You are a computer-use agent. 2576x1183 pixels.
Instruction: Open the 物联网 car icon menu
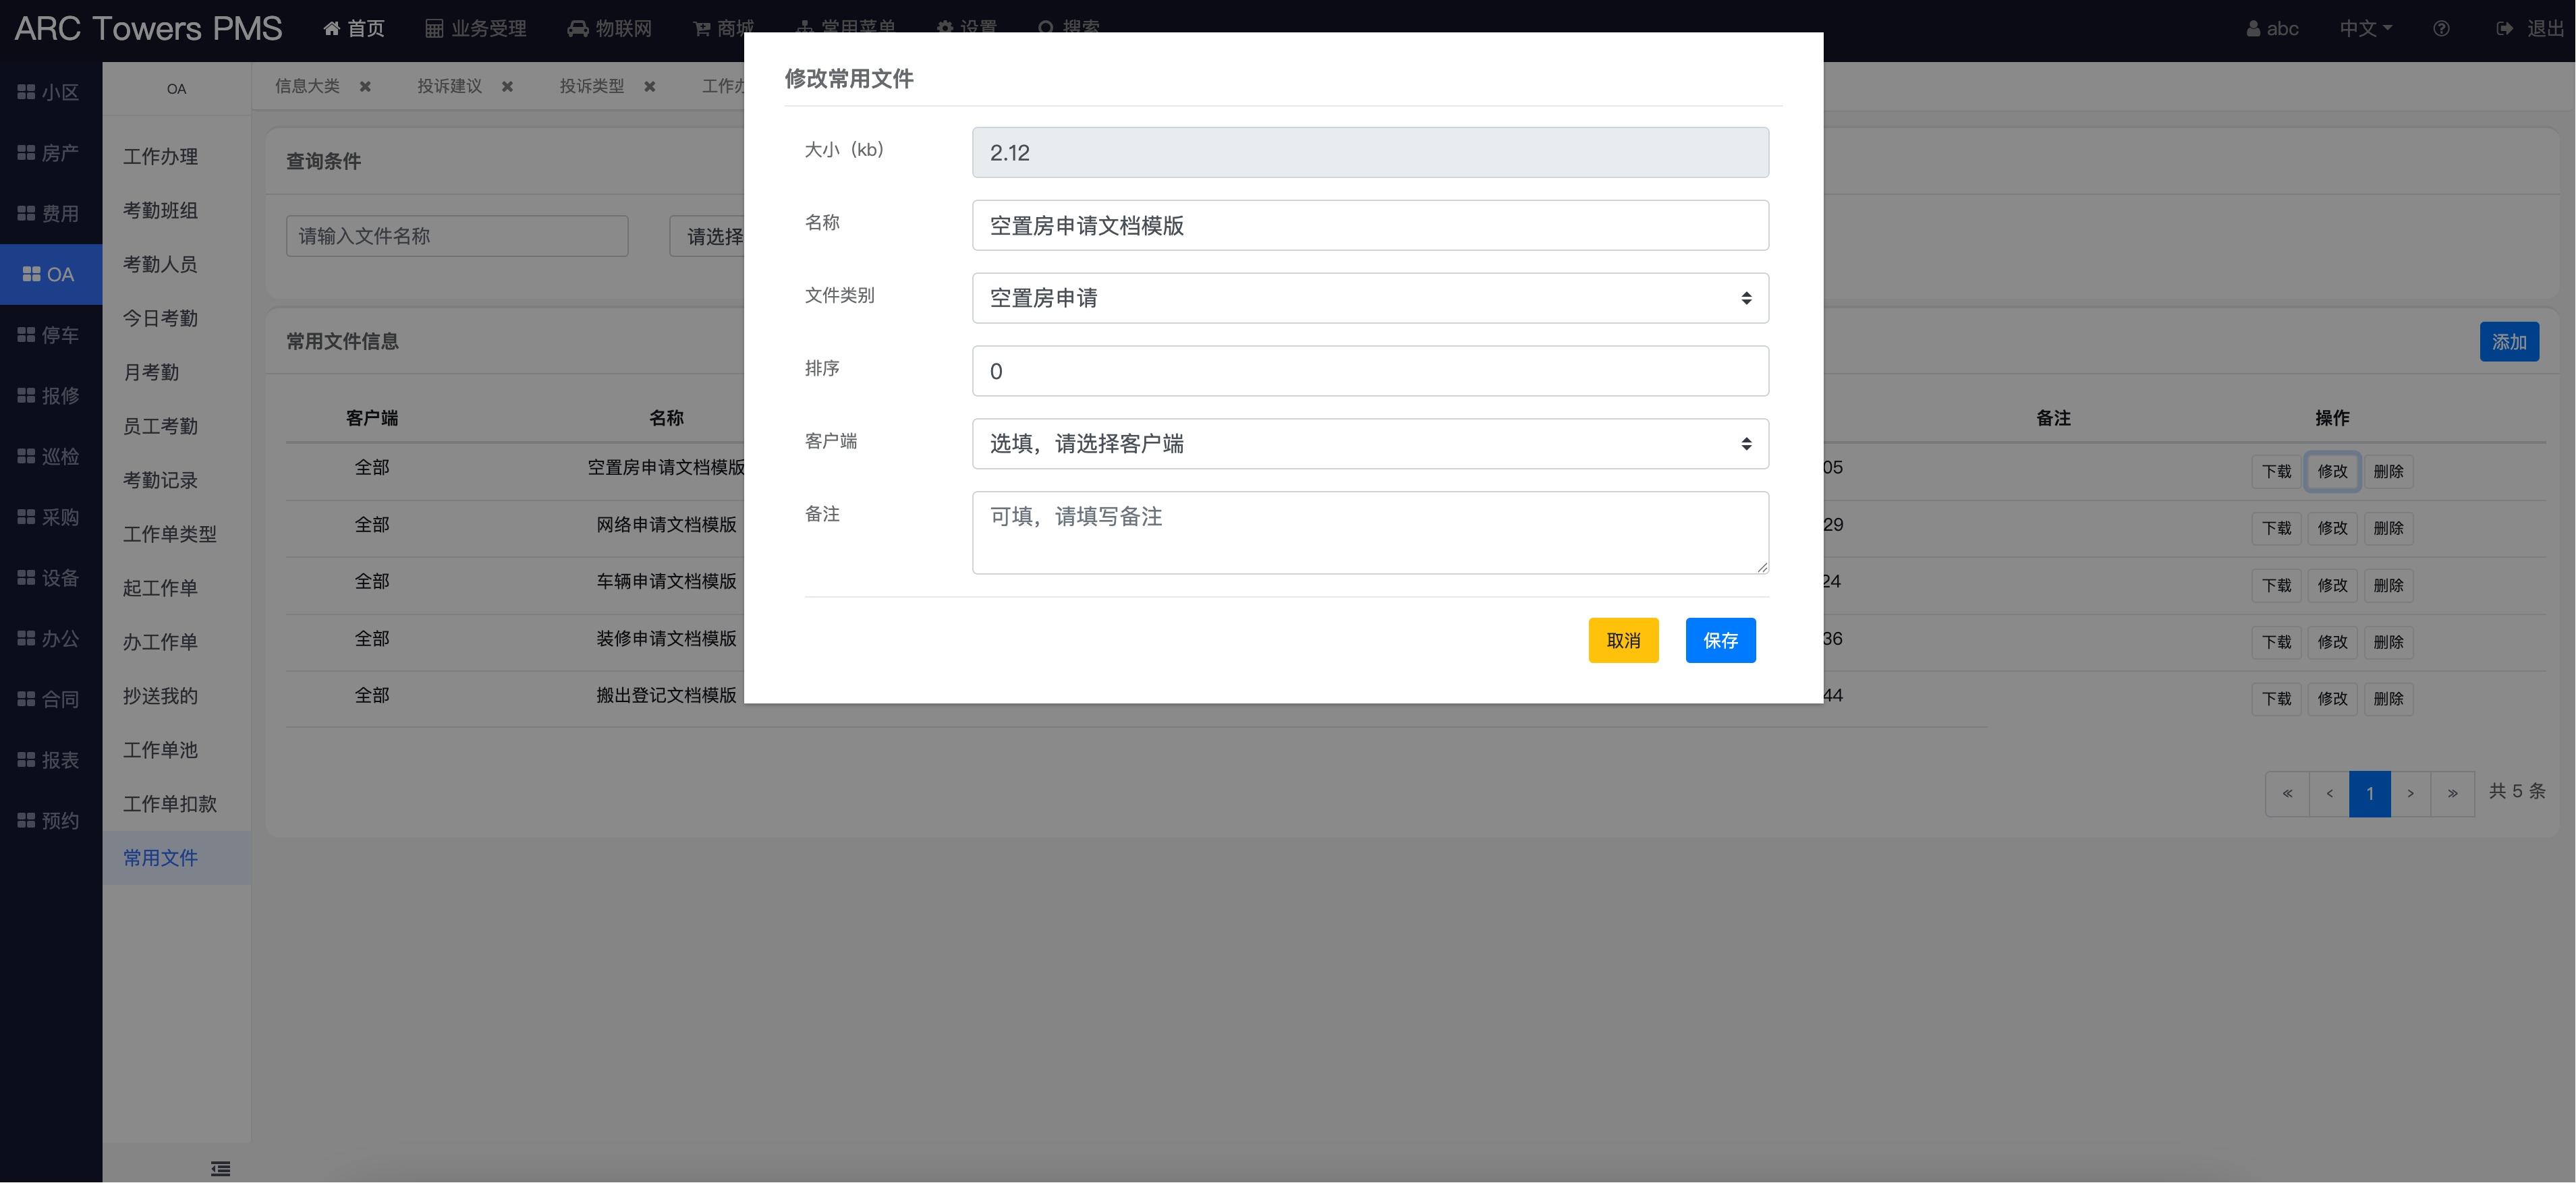577,28
